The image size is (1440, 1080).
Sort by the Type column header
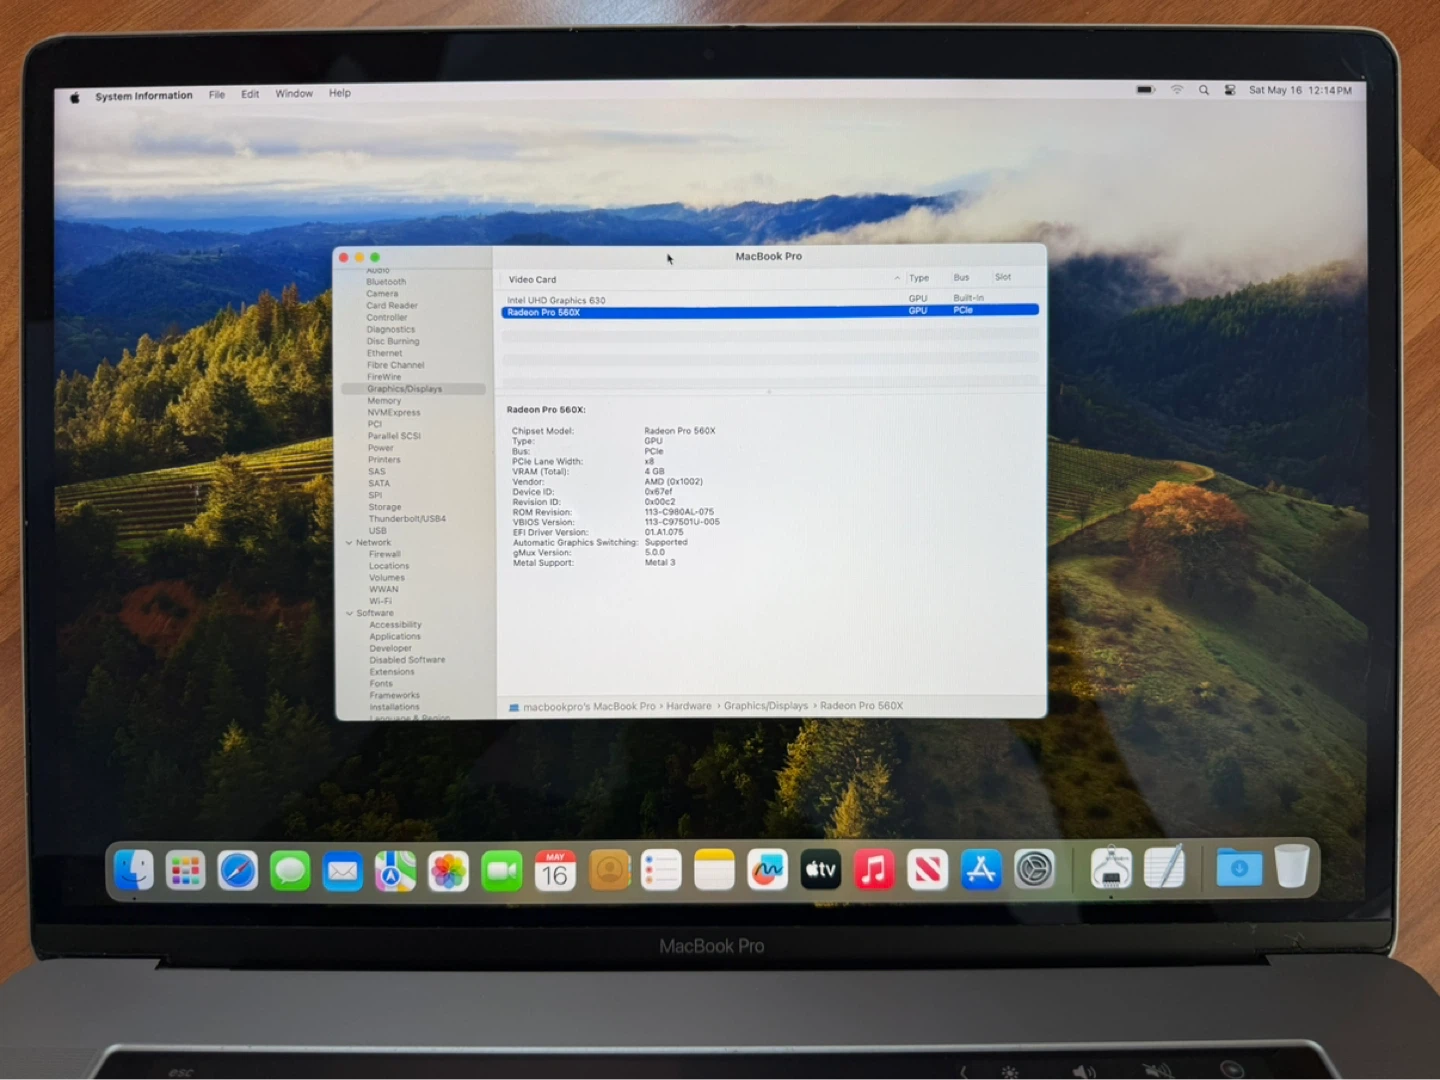(x=919, y=278)
